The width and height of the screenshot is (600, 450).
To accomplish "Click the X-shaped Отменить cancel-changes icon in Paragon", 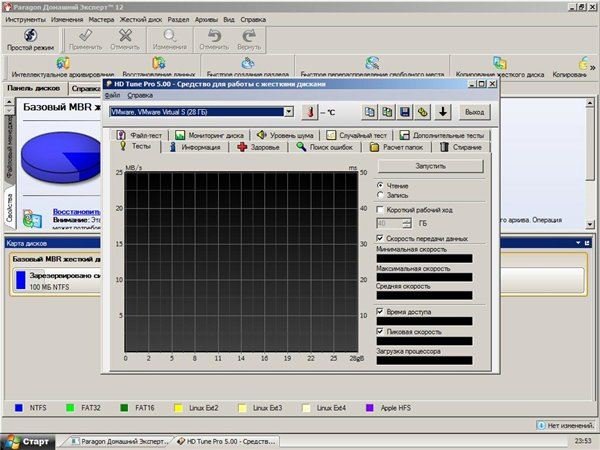I will [125, 35].
